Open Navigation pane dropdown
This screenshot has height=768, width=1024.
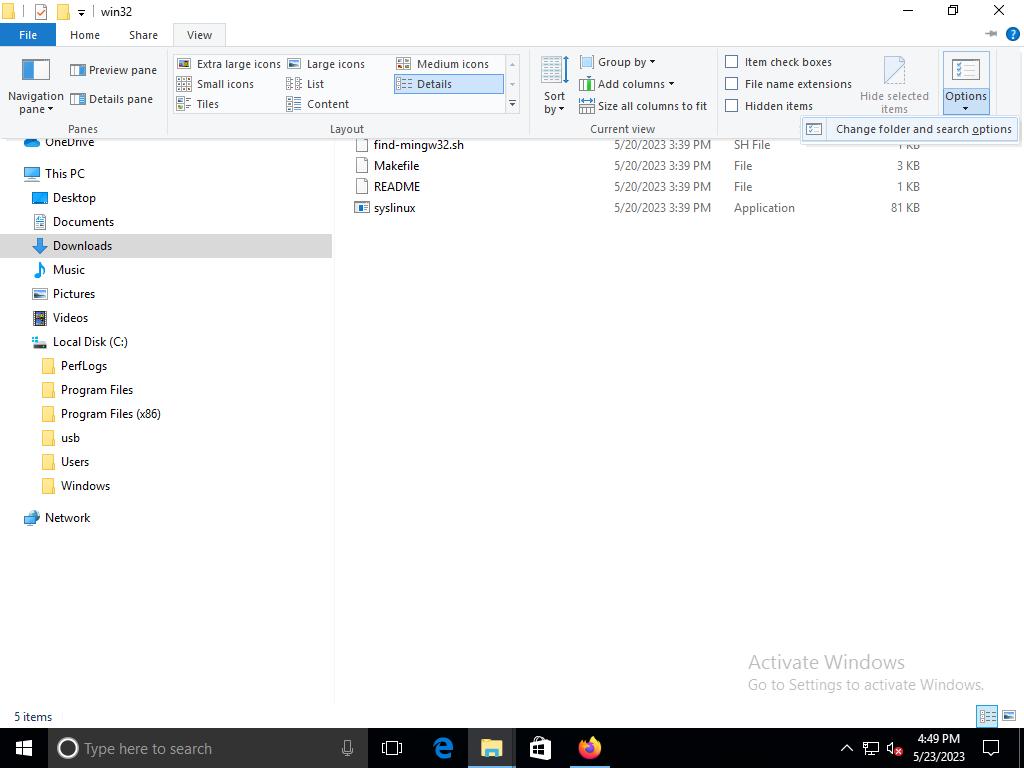click(x=36, y=102)
